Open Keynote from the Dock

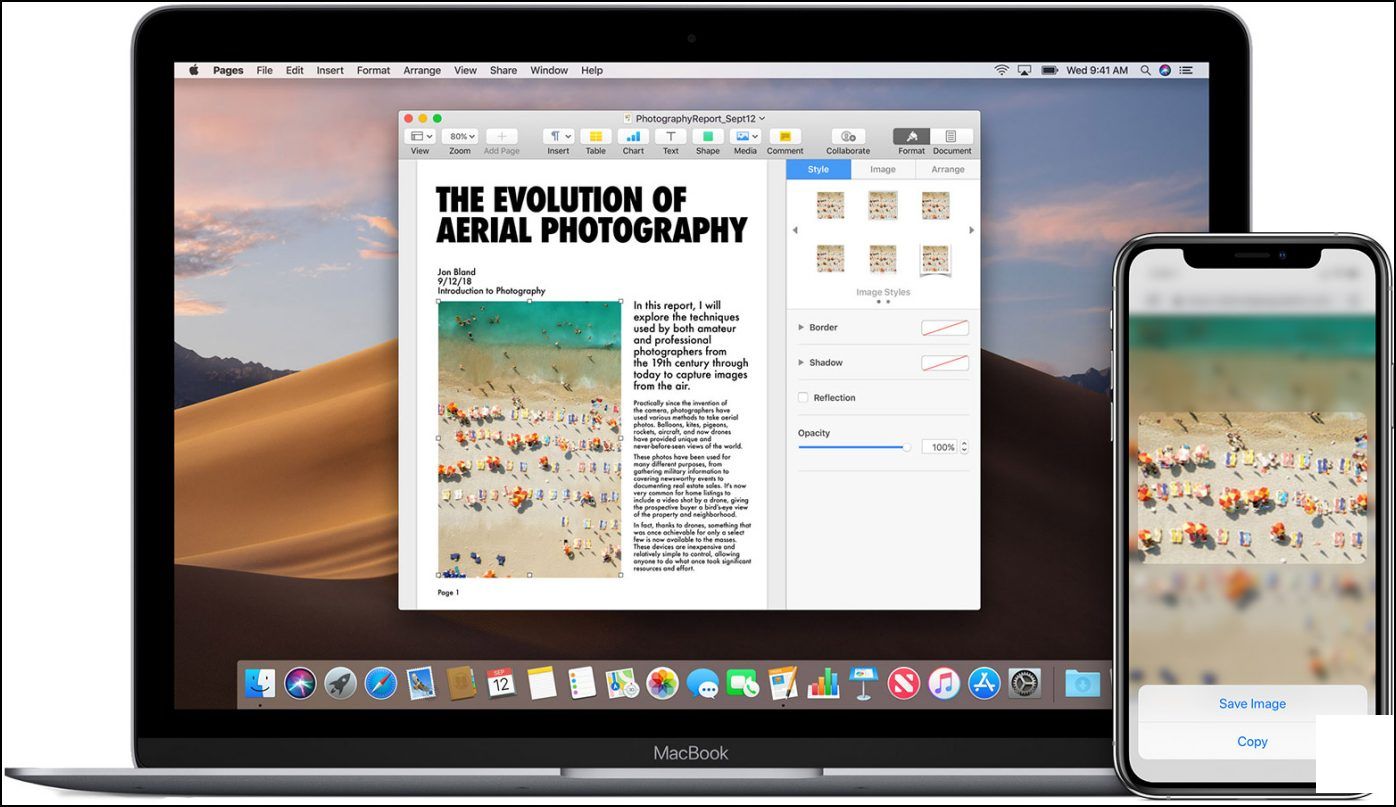pyautogui.click(x=862, y=683)
